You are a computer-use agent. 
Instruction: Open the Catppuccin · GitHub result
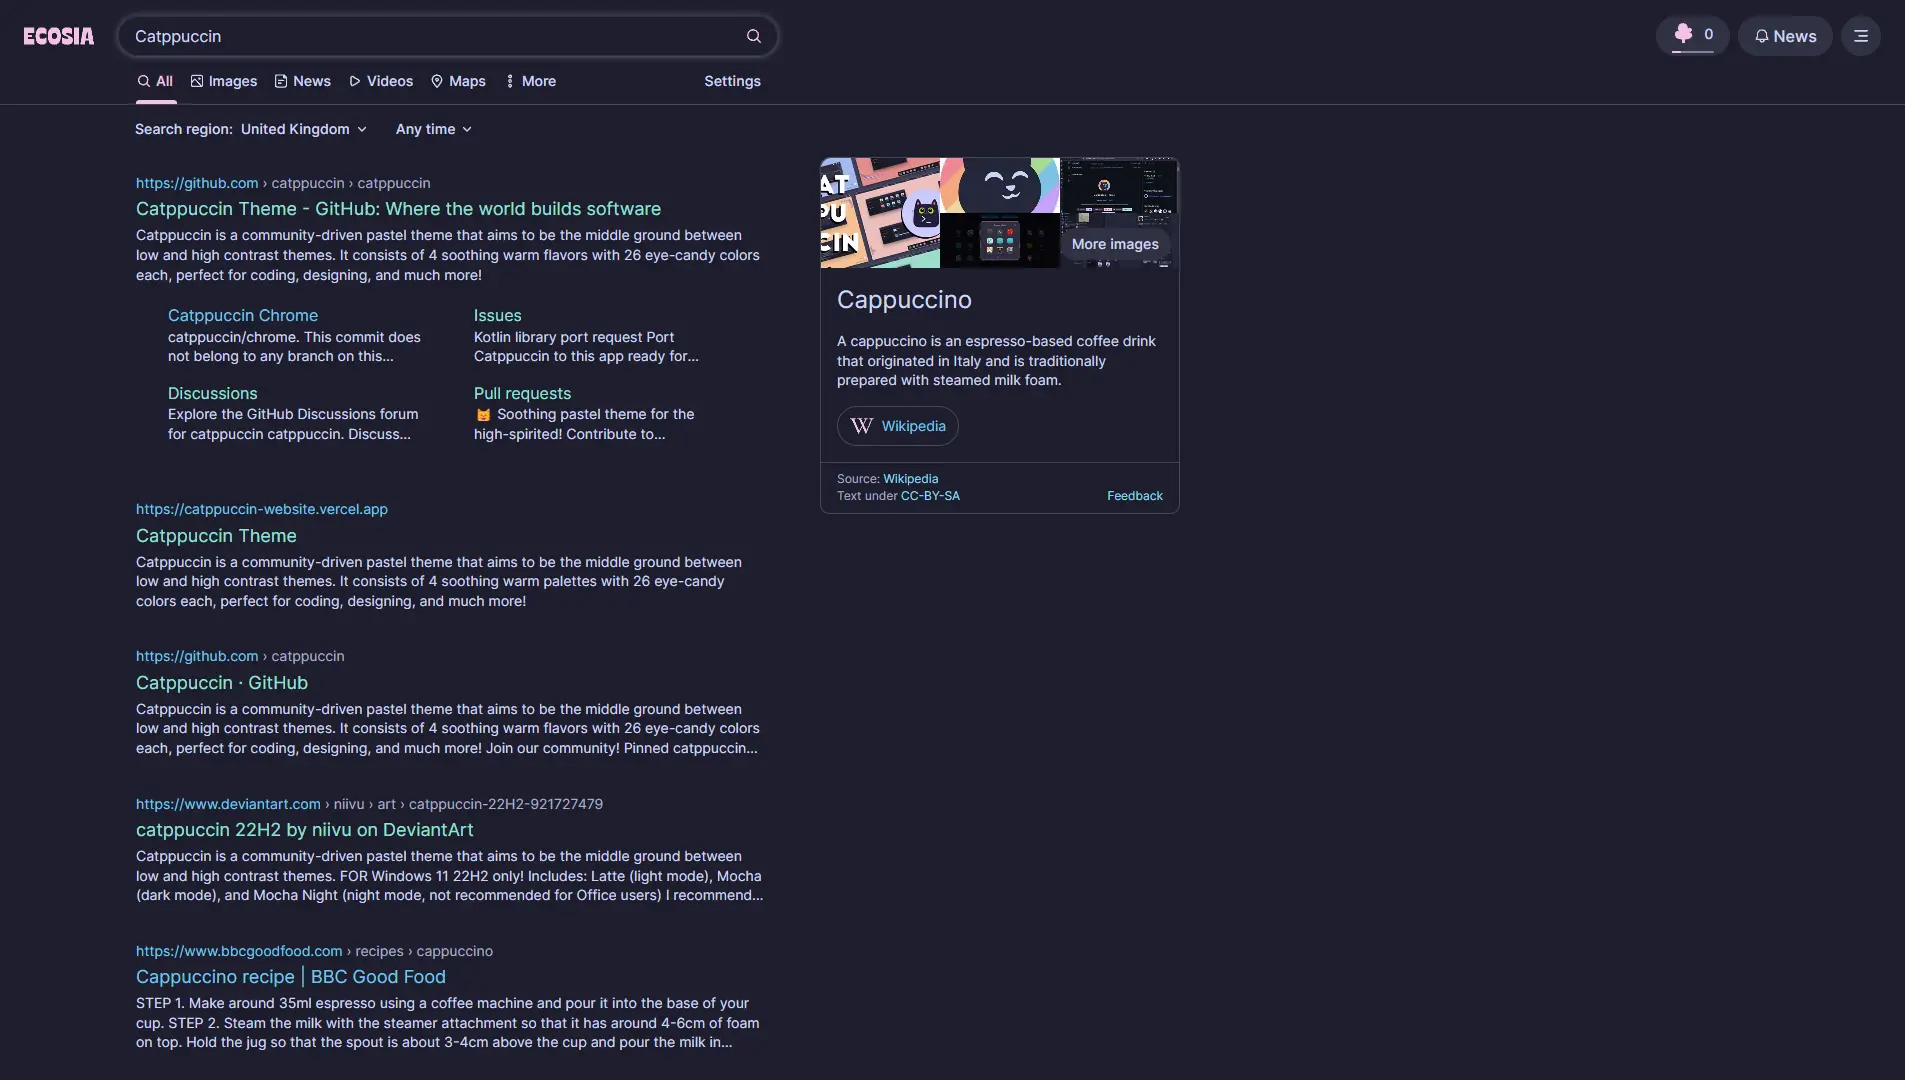222,683
